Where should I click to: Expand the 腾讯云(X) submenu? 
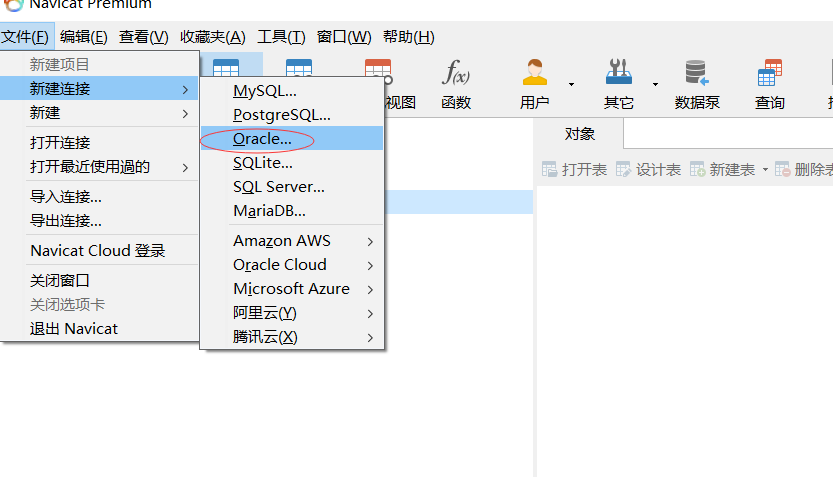(x=370, y=338)
